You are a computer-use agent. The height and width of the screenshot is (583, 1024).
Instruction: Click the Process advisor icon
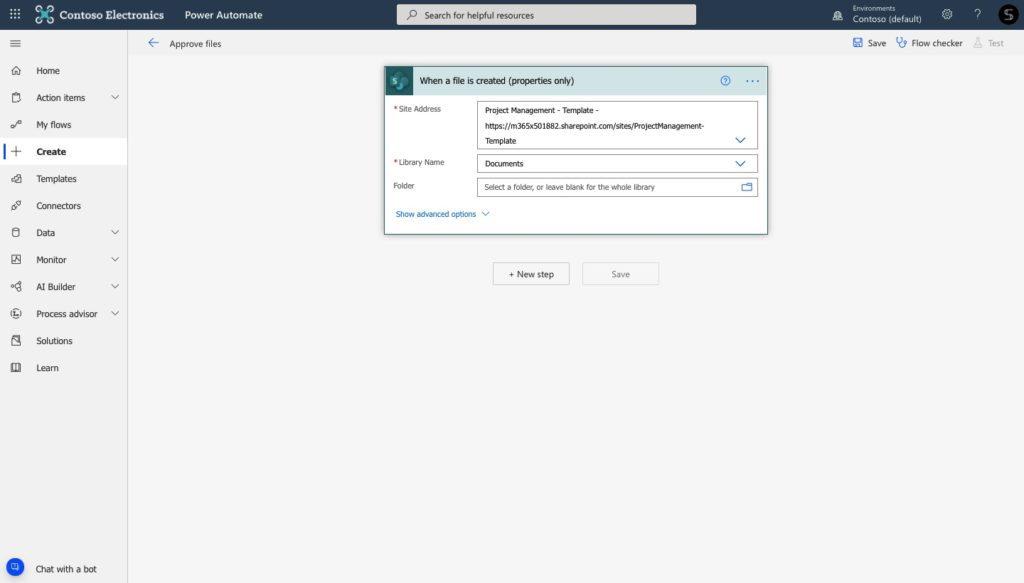16,313
